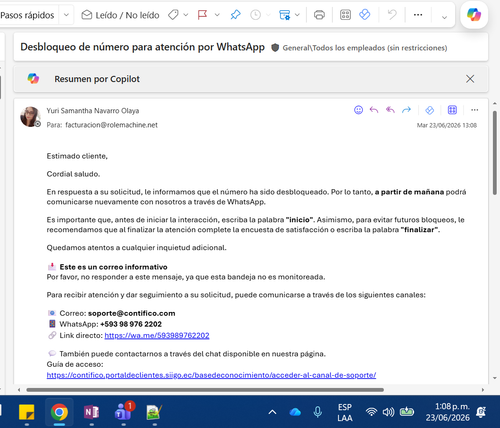Toggle Leído / No leído status
Viewport: 500px width, 428px height.
click(120, 15)
